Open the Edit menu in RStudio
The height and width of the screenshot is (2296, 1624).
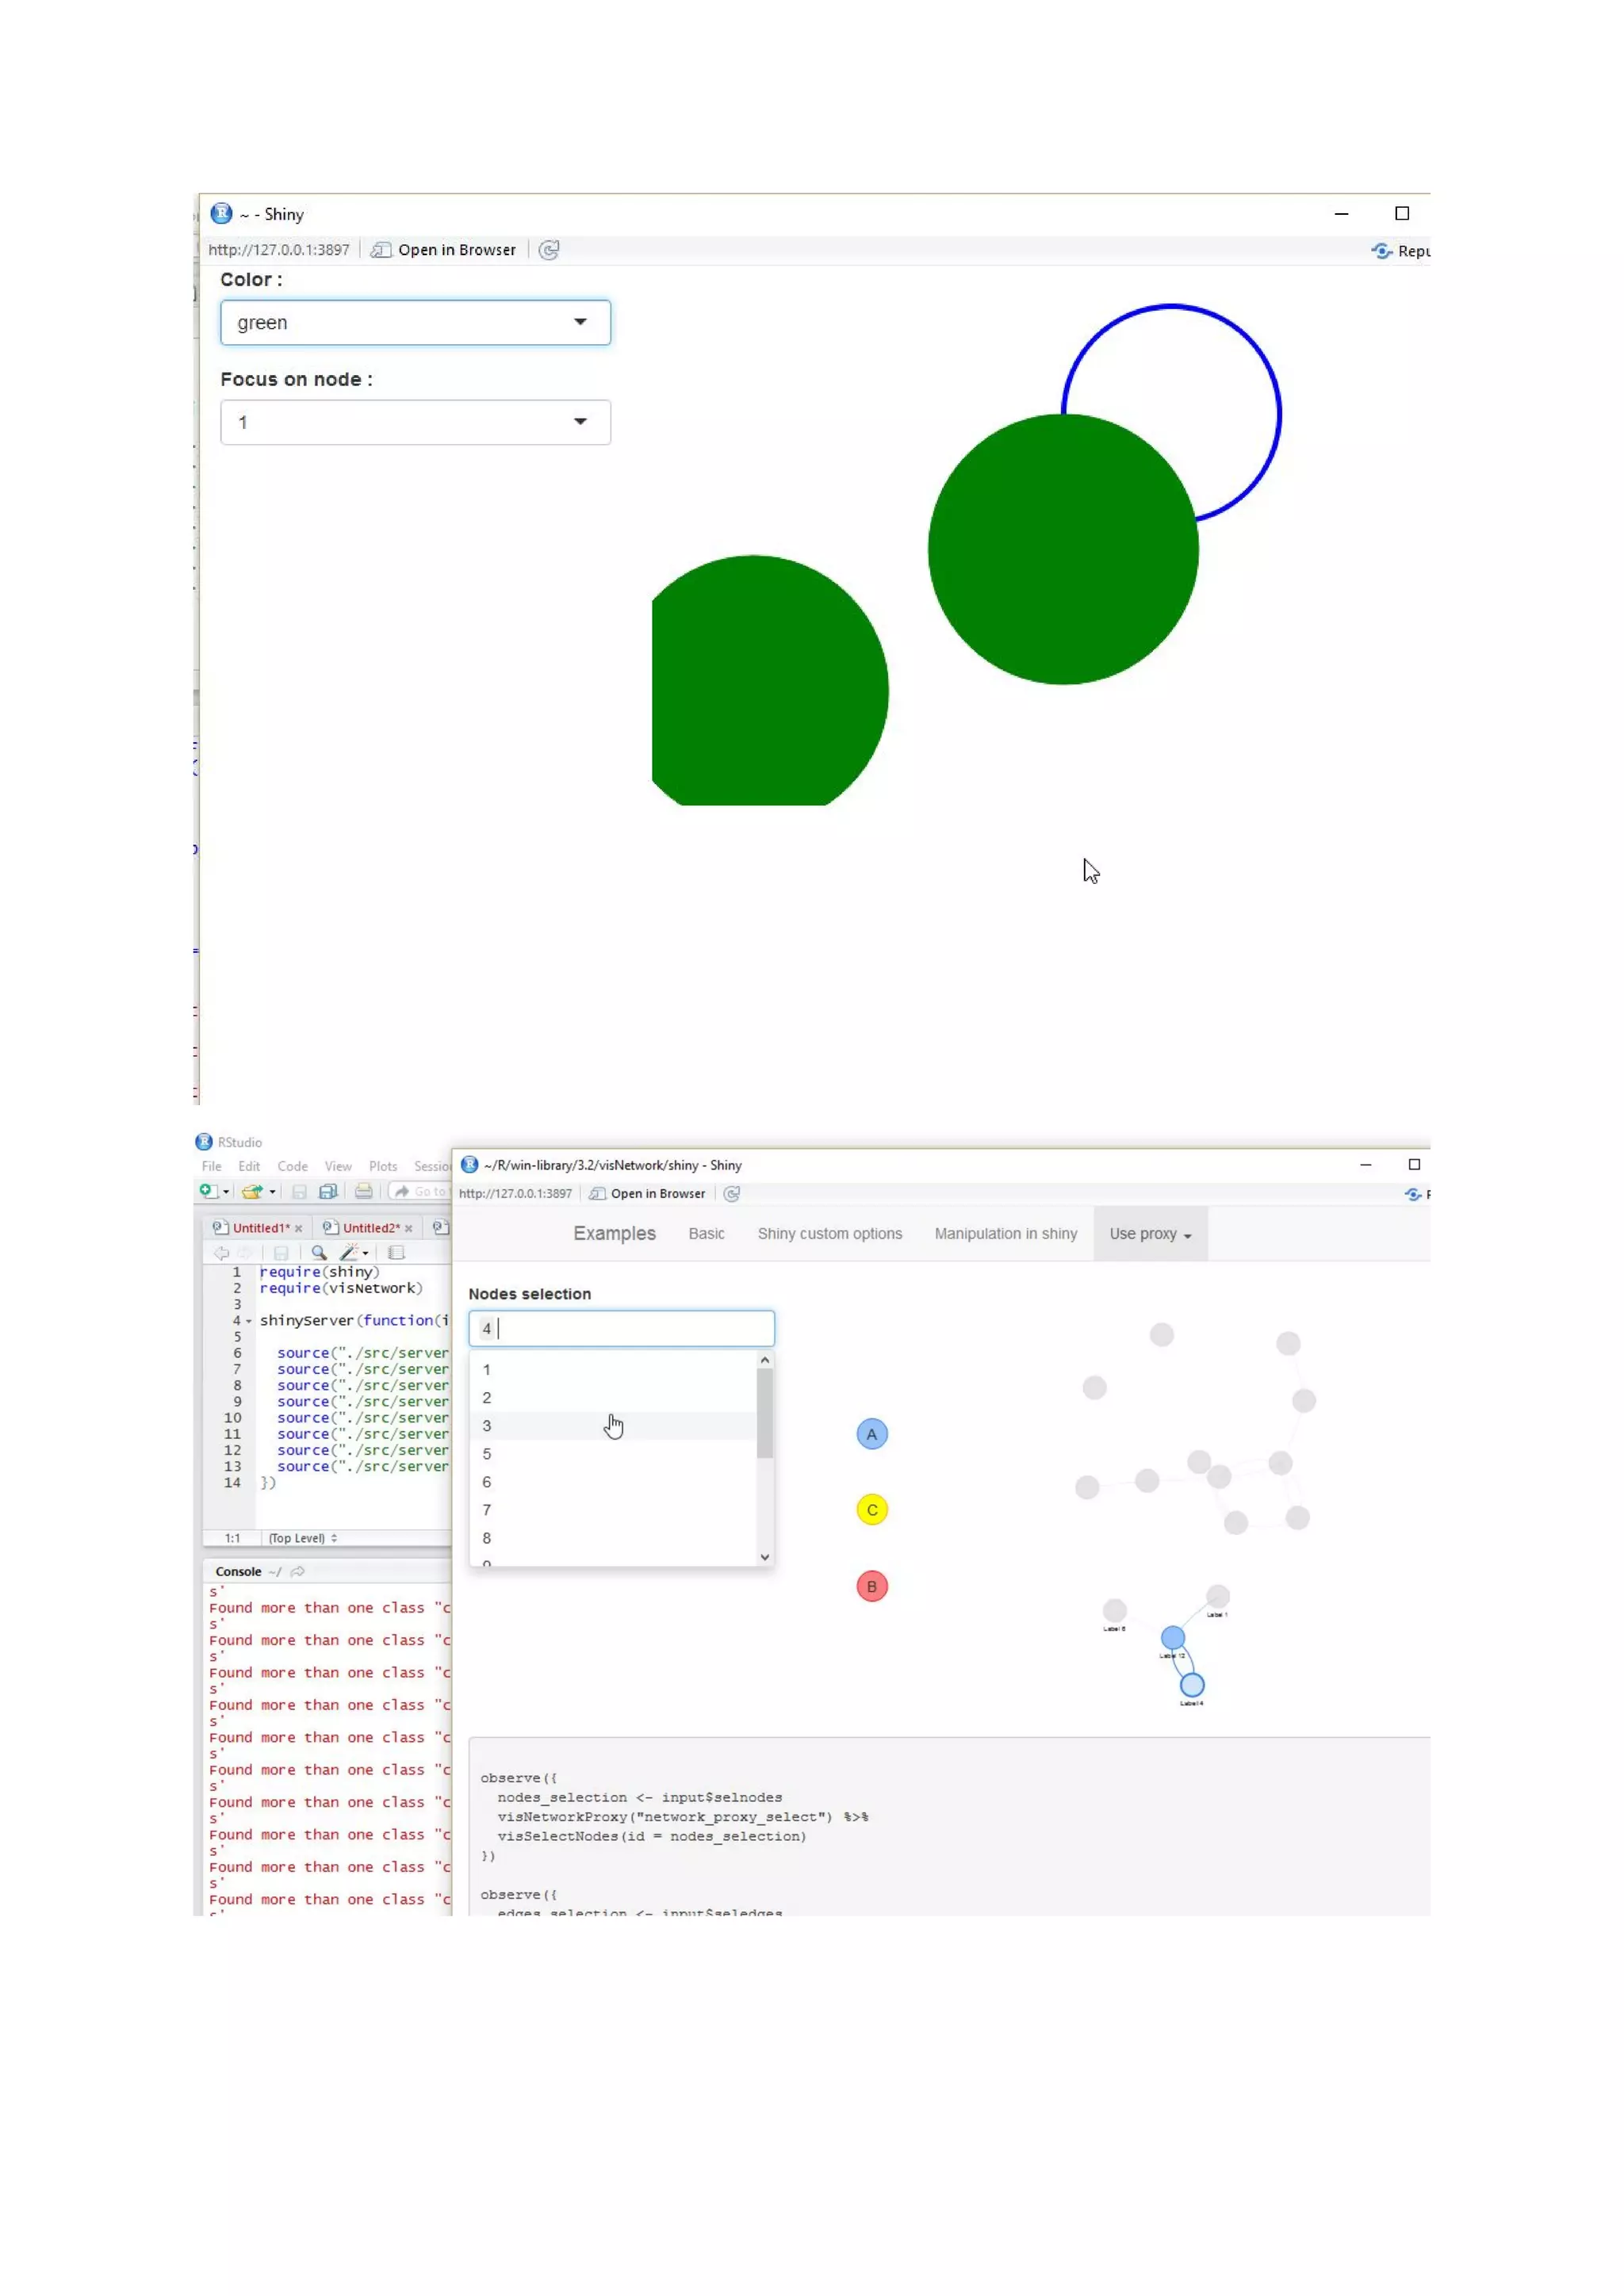pyautogui.click(x=249, y=1166)
